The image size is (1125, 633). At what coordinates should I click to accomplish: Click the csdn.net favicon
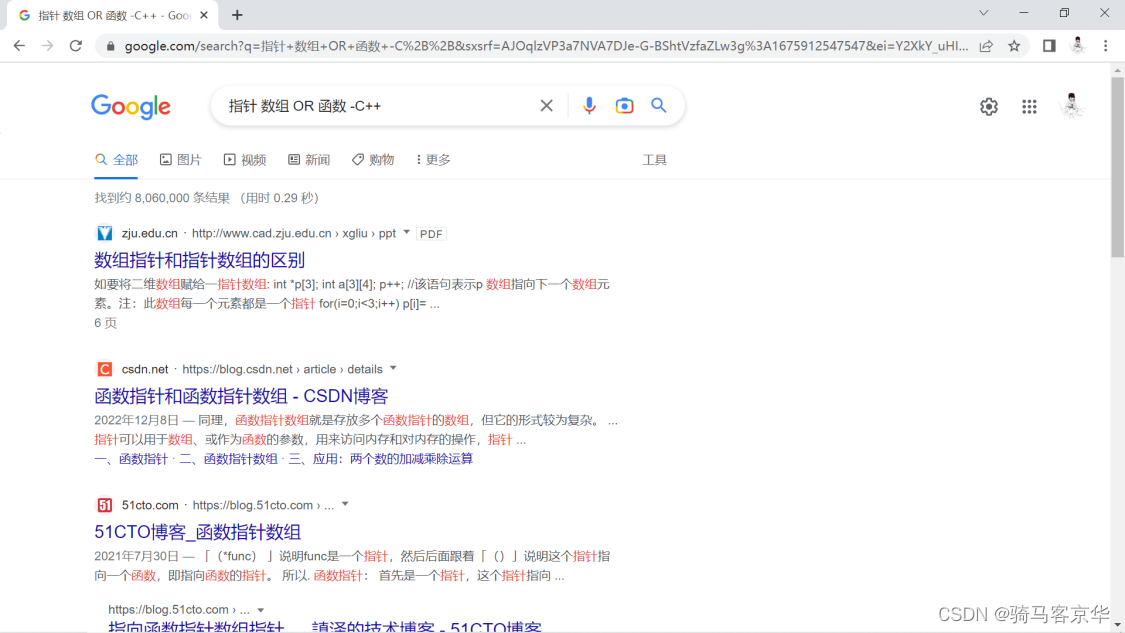[105, 369]
